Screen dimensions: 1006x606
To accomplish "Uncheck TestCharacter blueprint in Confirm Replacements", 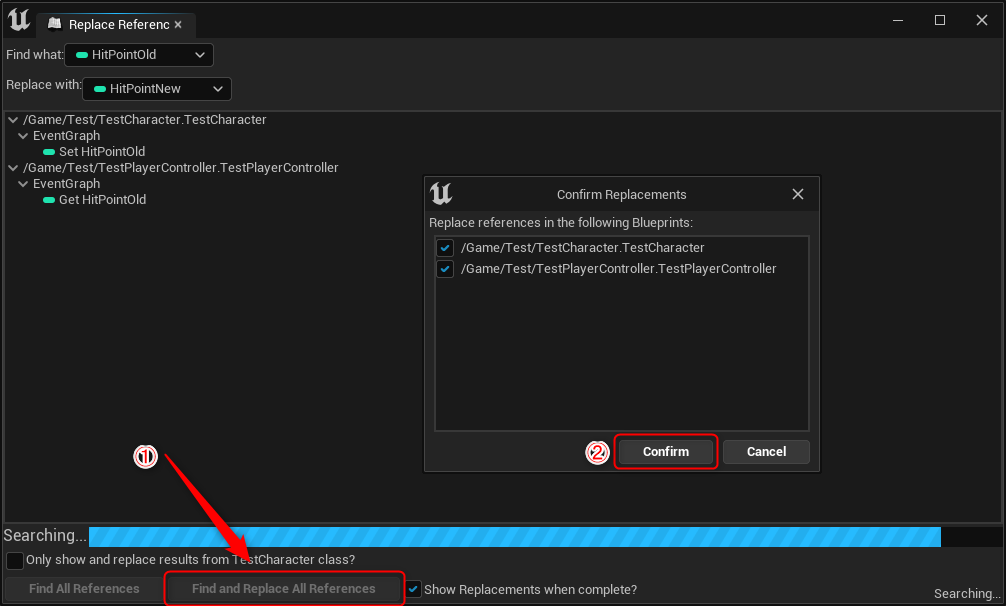I will pos(445,248).
